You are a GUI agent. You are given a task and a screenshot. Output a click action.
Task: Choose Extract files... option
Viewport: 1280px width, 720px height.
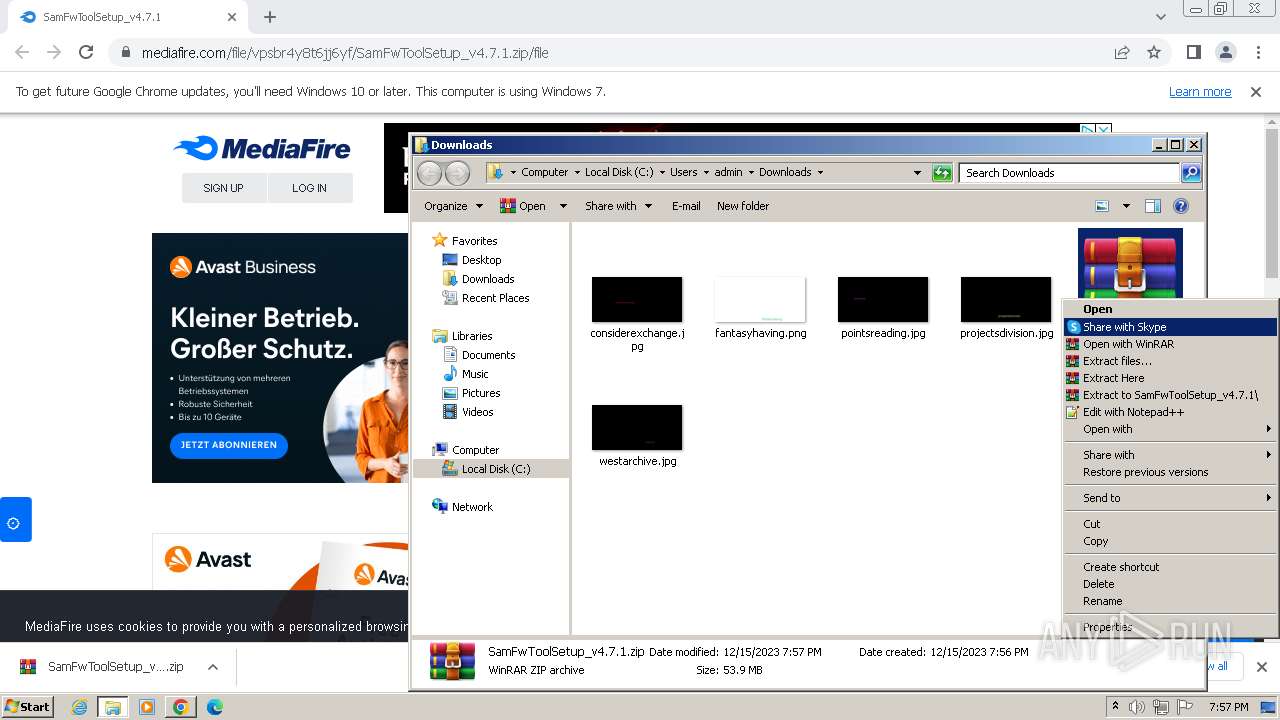pyautogui.click(x=1171, y=361)
